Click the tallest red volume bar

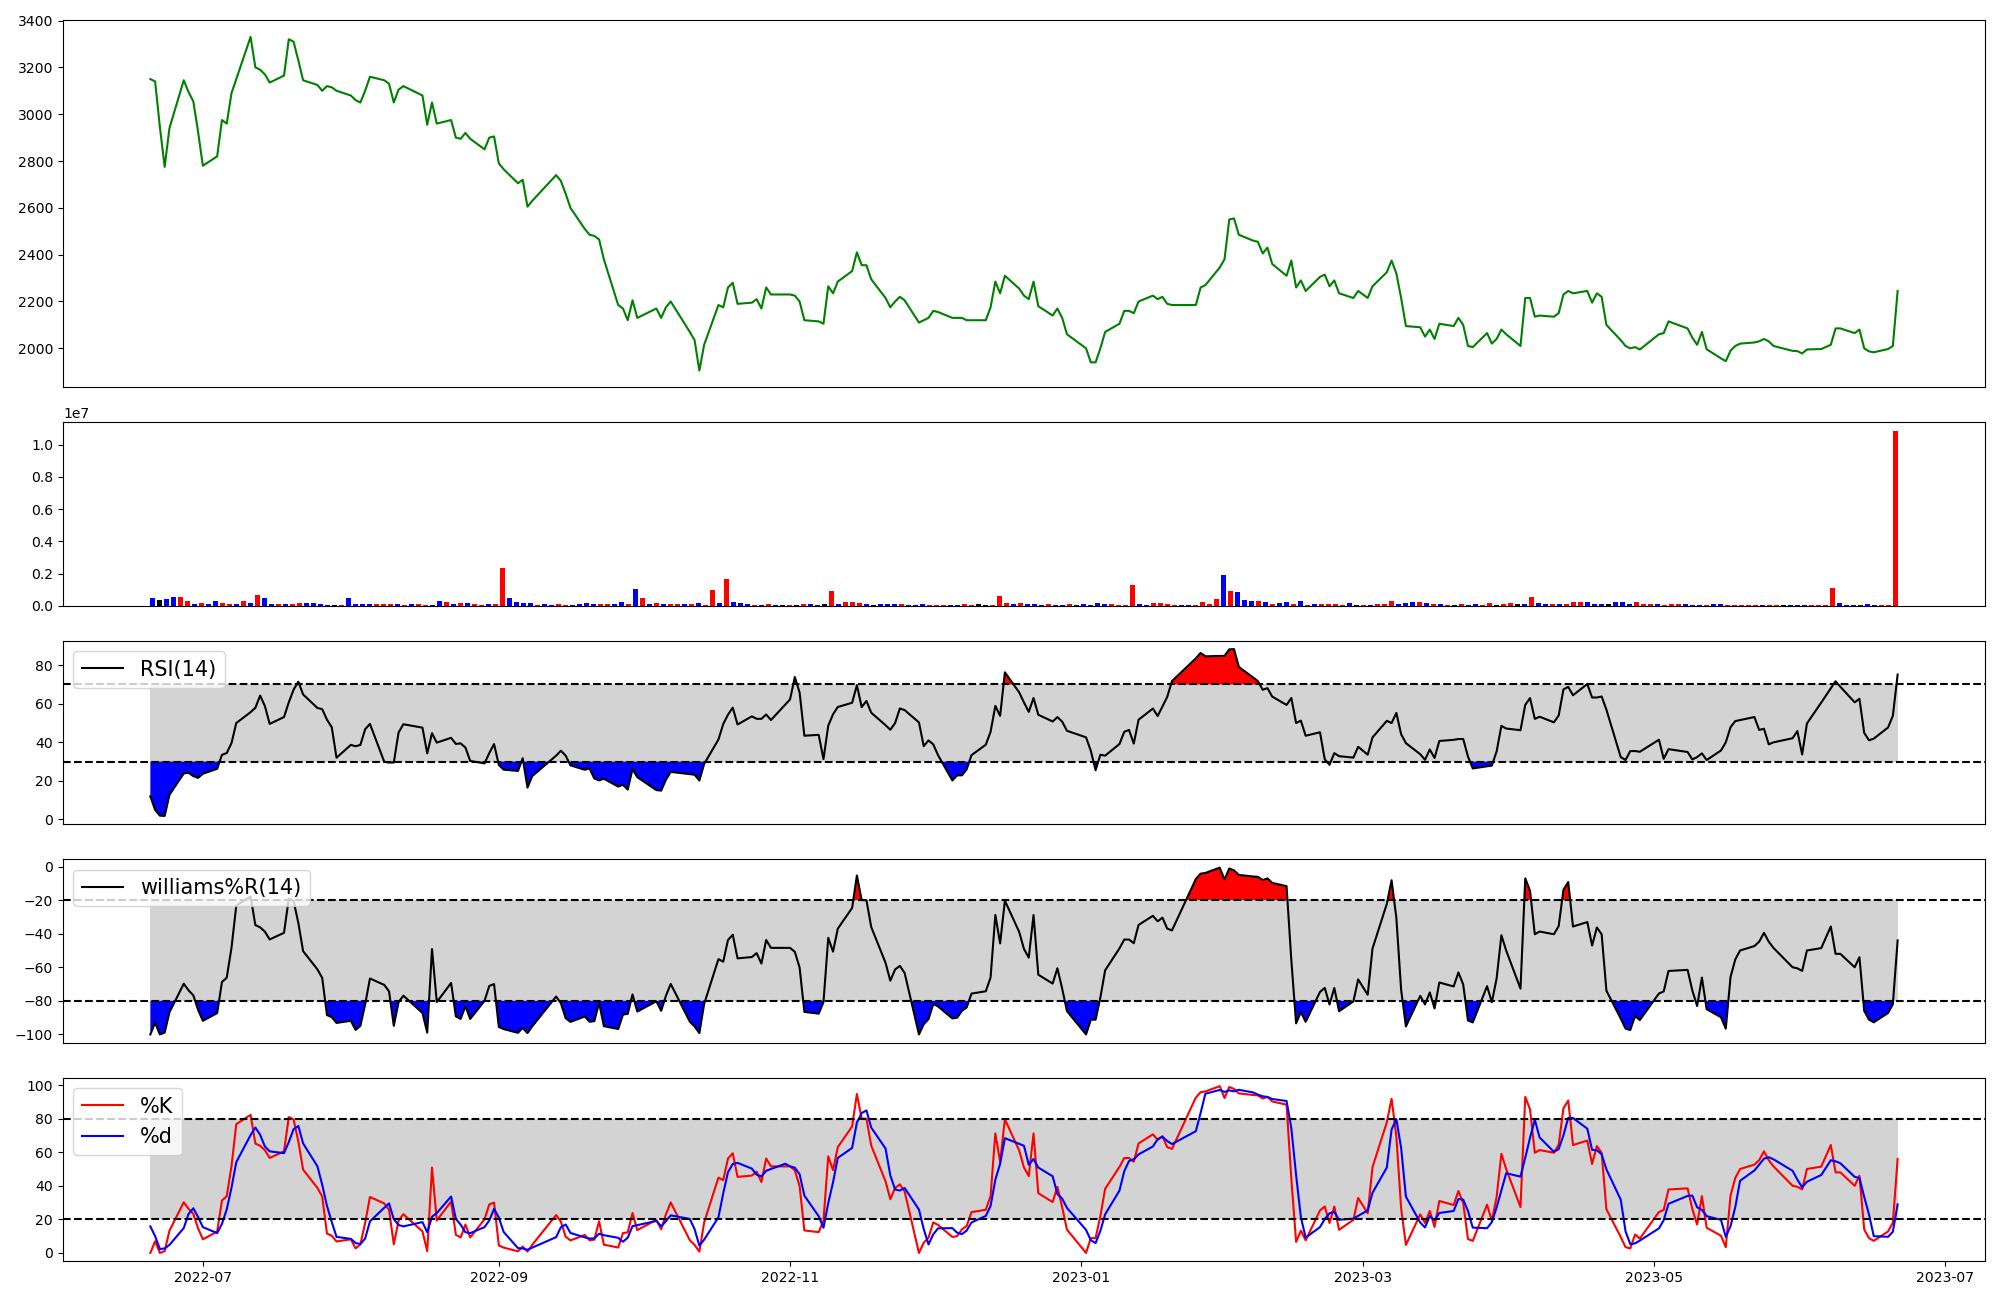tap(1895, 520)
